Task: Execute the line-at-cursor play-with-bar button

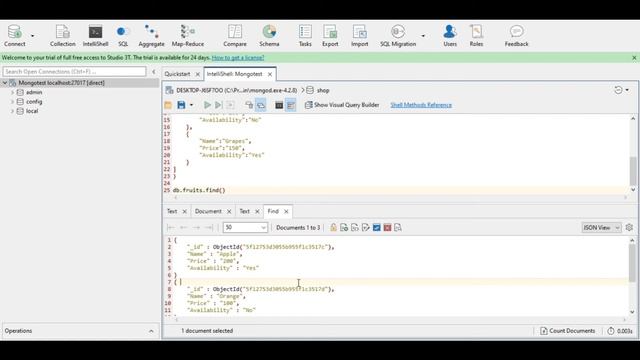Action: tap(218, 105)
